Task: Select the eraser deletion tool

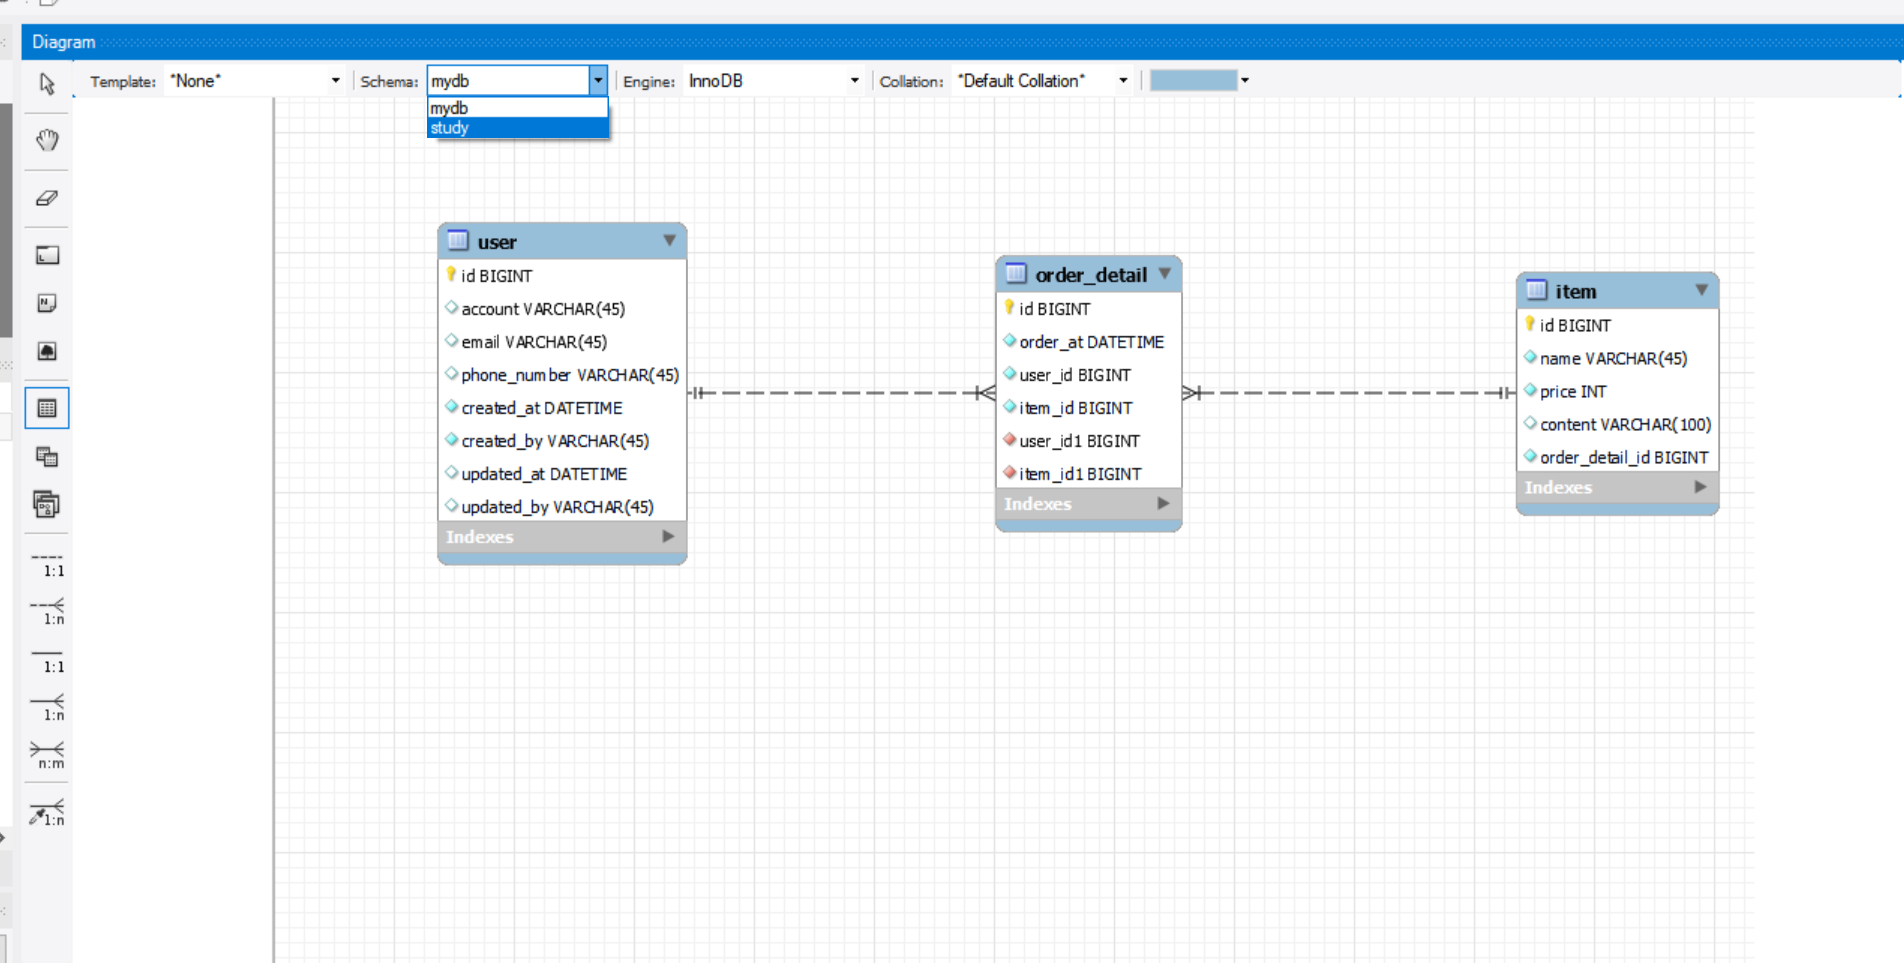Action: 46,198
